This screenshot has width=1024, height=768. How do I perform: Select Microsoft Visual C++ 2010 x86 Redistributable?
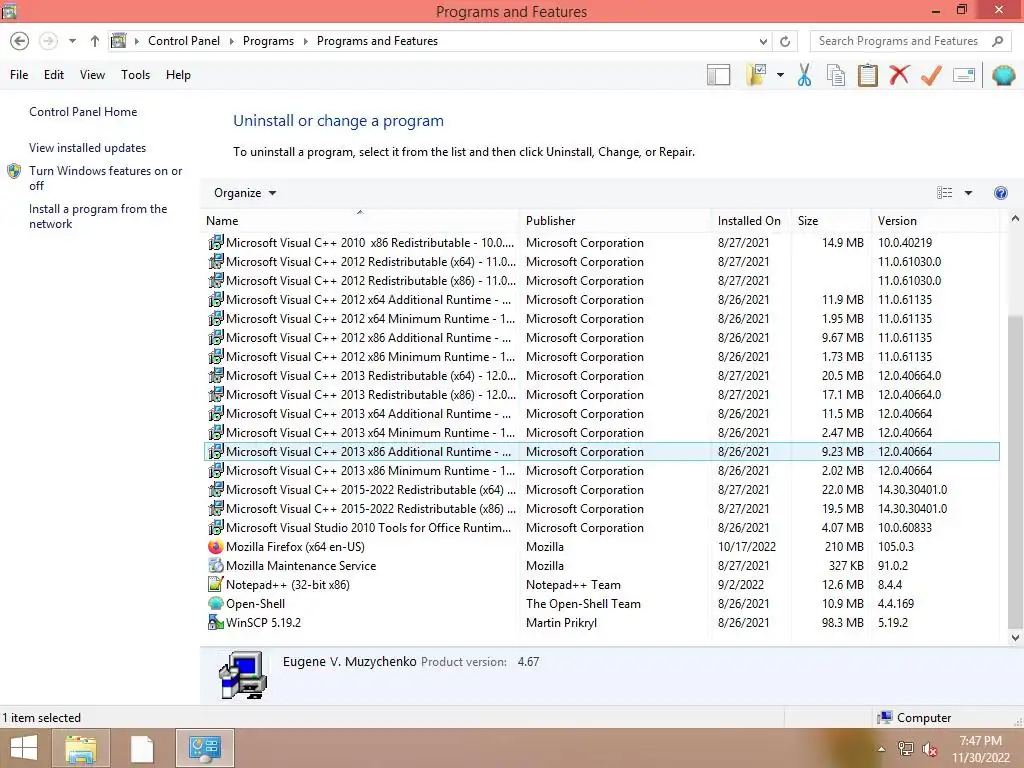point(601,242)
